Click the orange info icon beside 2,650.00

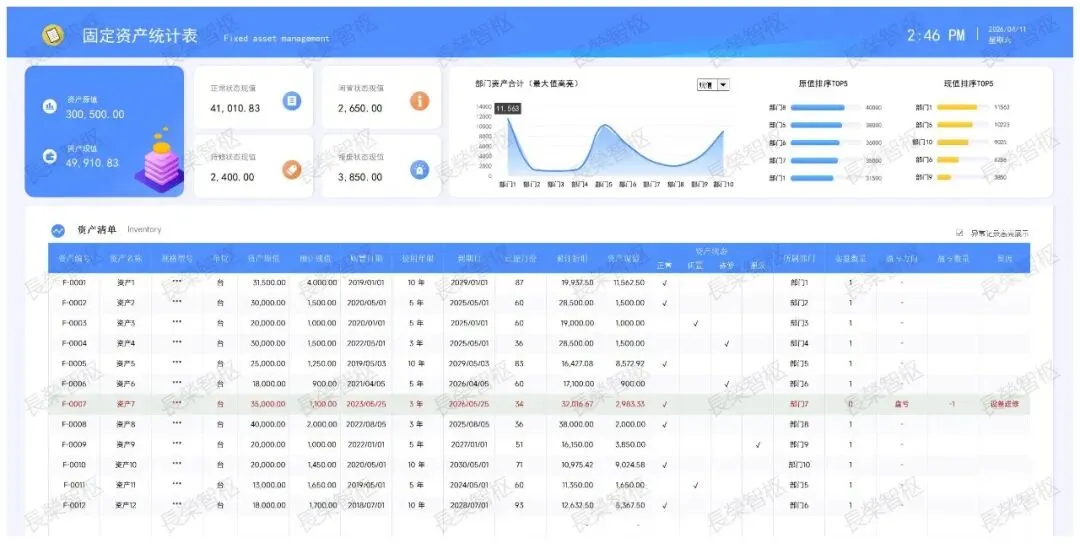click(x=419, y=101)
